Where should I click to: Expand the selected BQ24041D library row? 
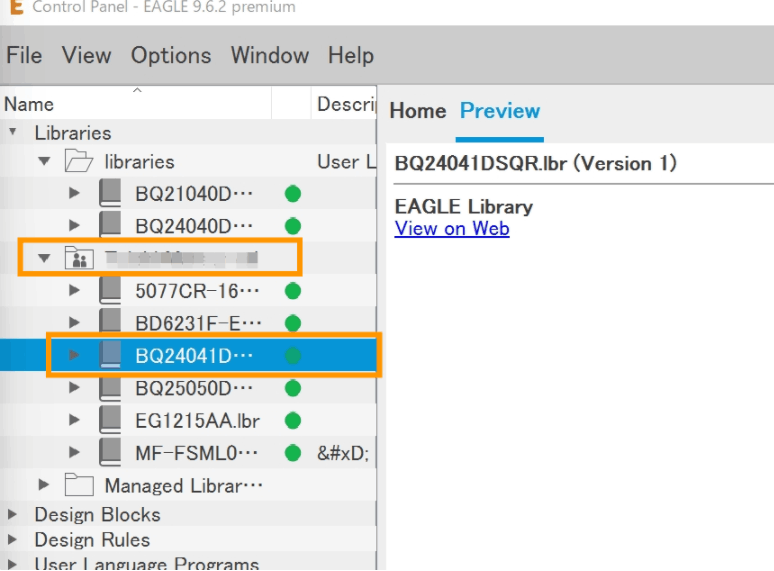coord(74,355)
